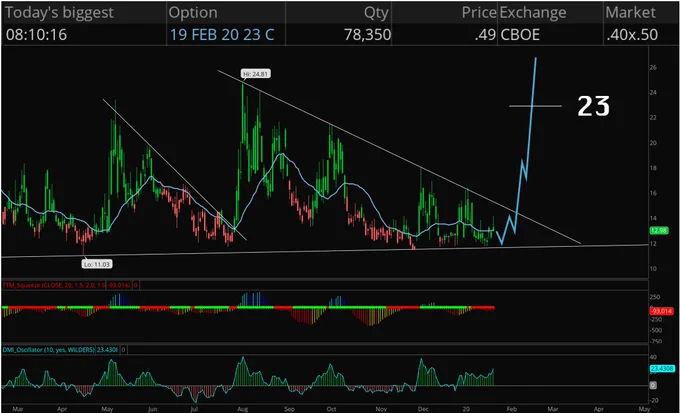The width and height of the screenshot is (680, 413).
Task: Click the "Option" column header
Action: pos(193,12)
